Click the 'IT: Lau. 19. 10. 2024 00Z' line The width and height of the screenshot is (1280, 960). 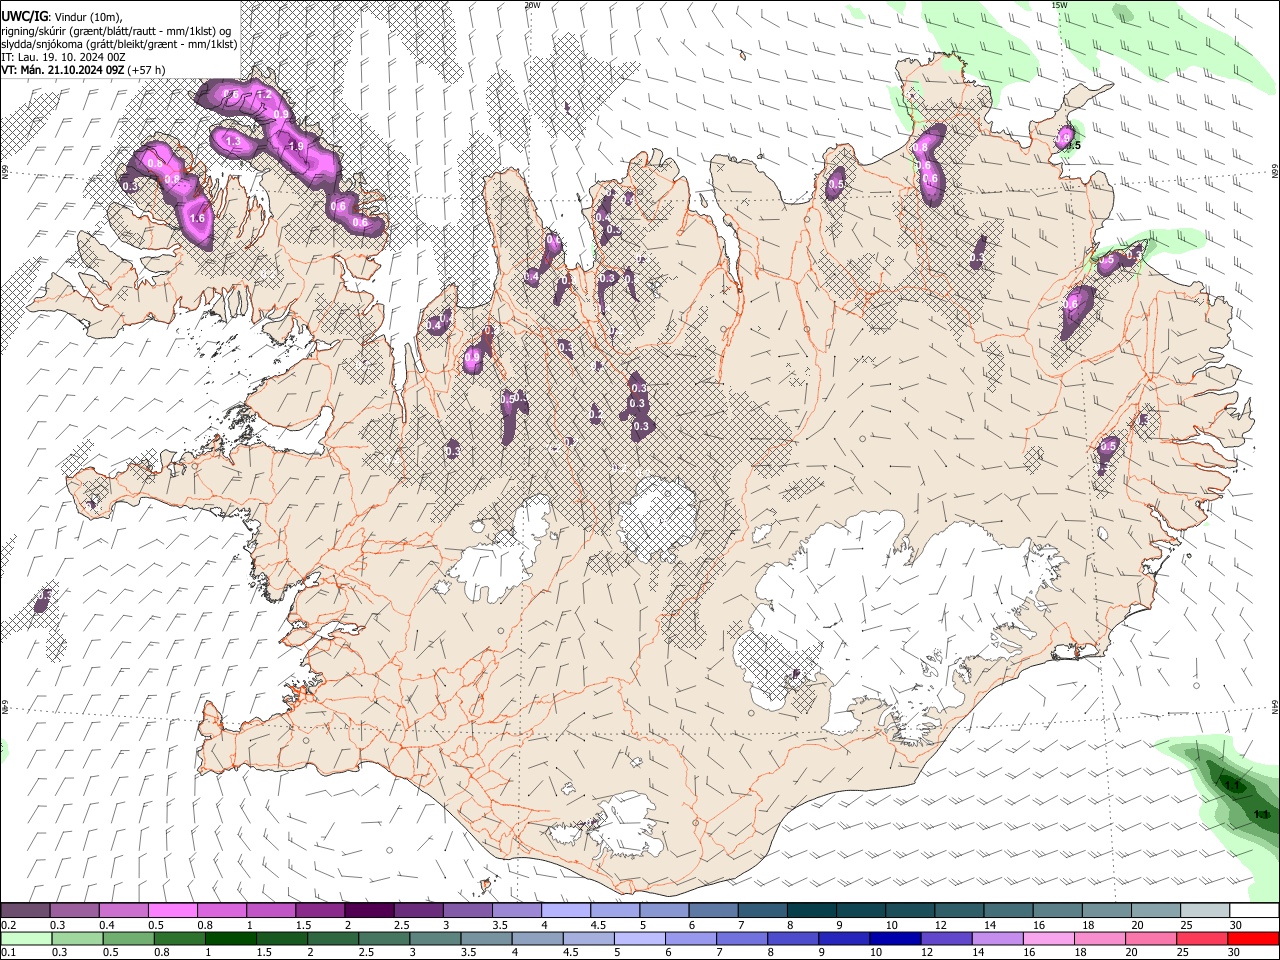click(x=63, y=57)
